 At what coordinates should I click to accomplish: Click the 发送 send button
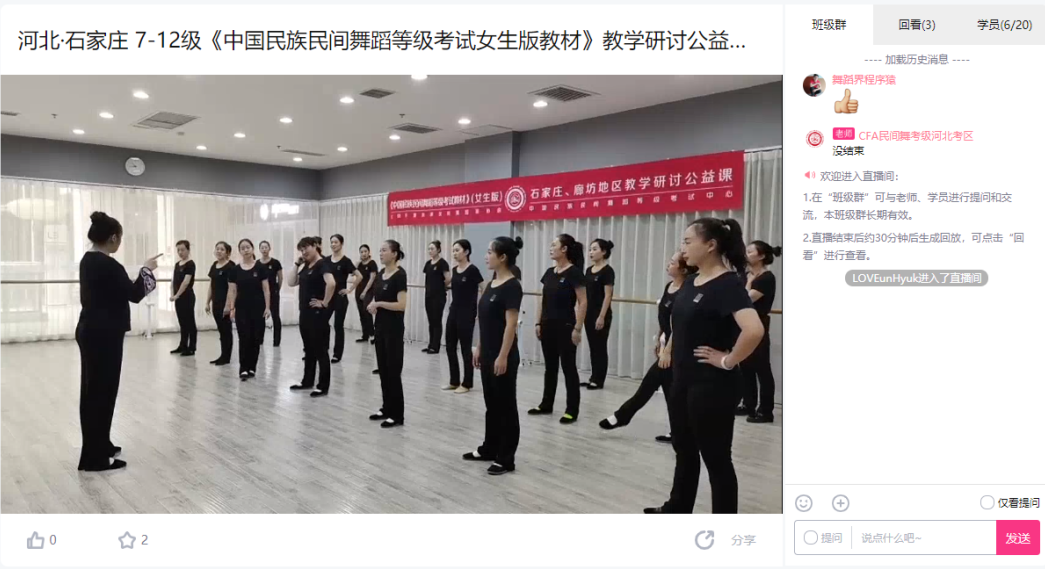coord(1018,538)
